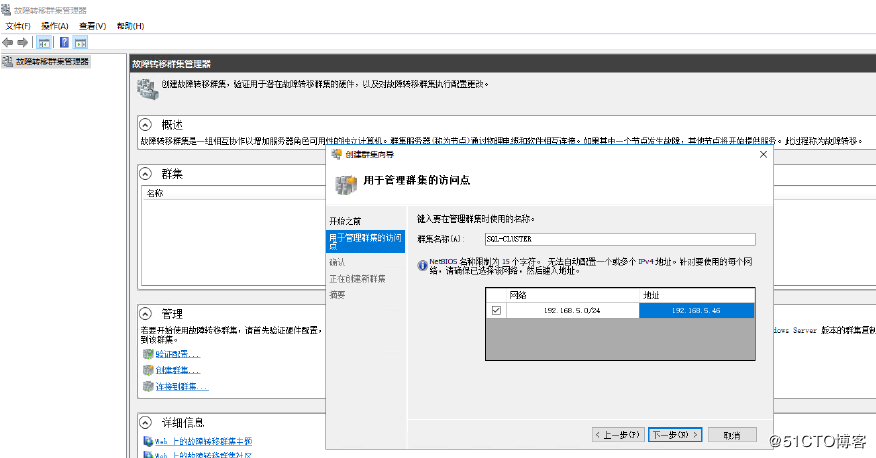
Task: Click the large server cluster wizard header icon
Action: [346, 184]
